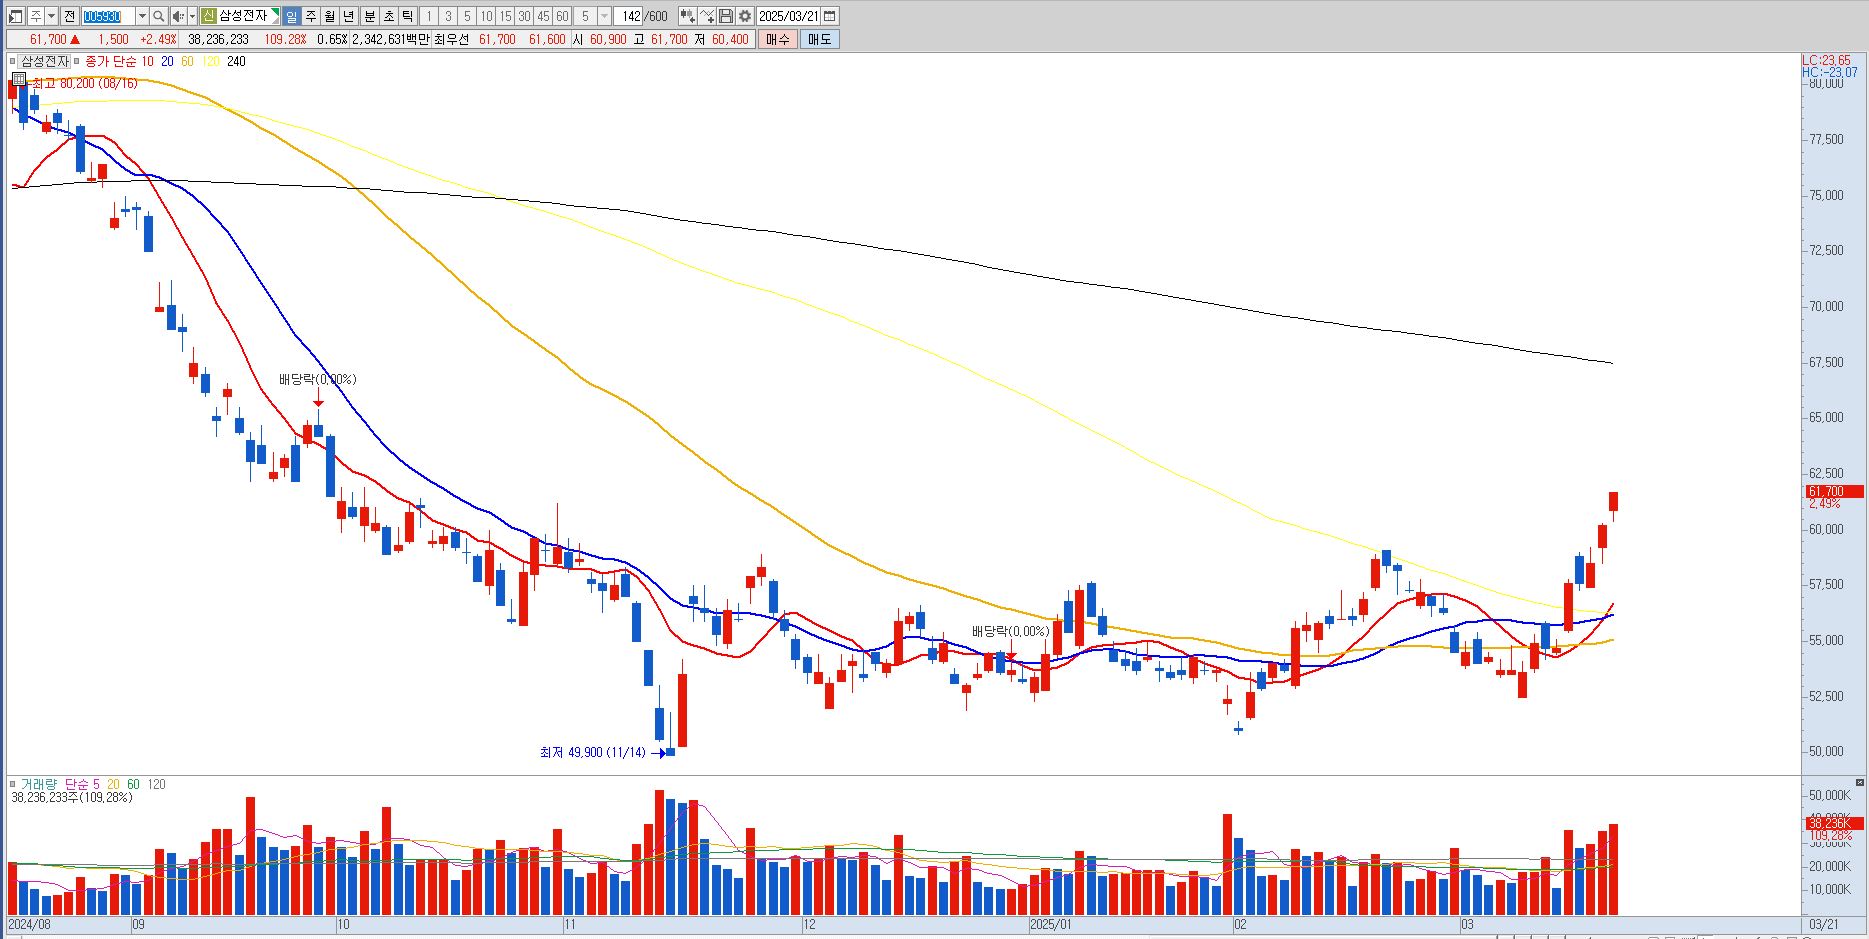Select the daily 일 period
This screenshot has height=939, width=1869.
click(x=291, y=16)
